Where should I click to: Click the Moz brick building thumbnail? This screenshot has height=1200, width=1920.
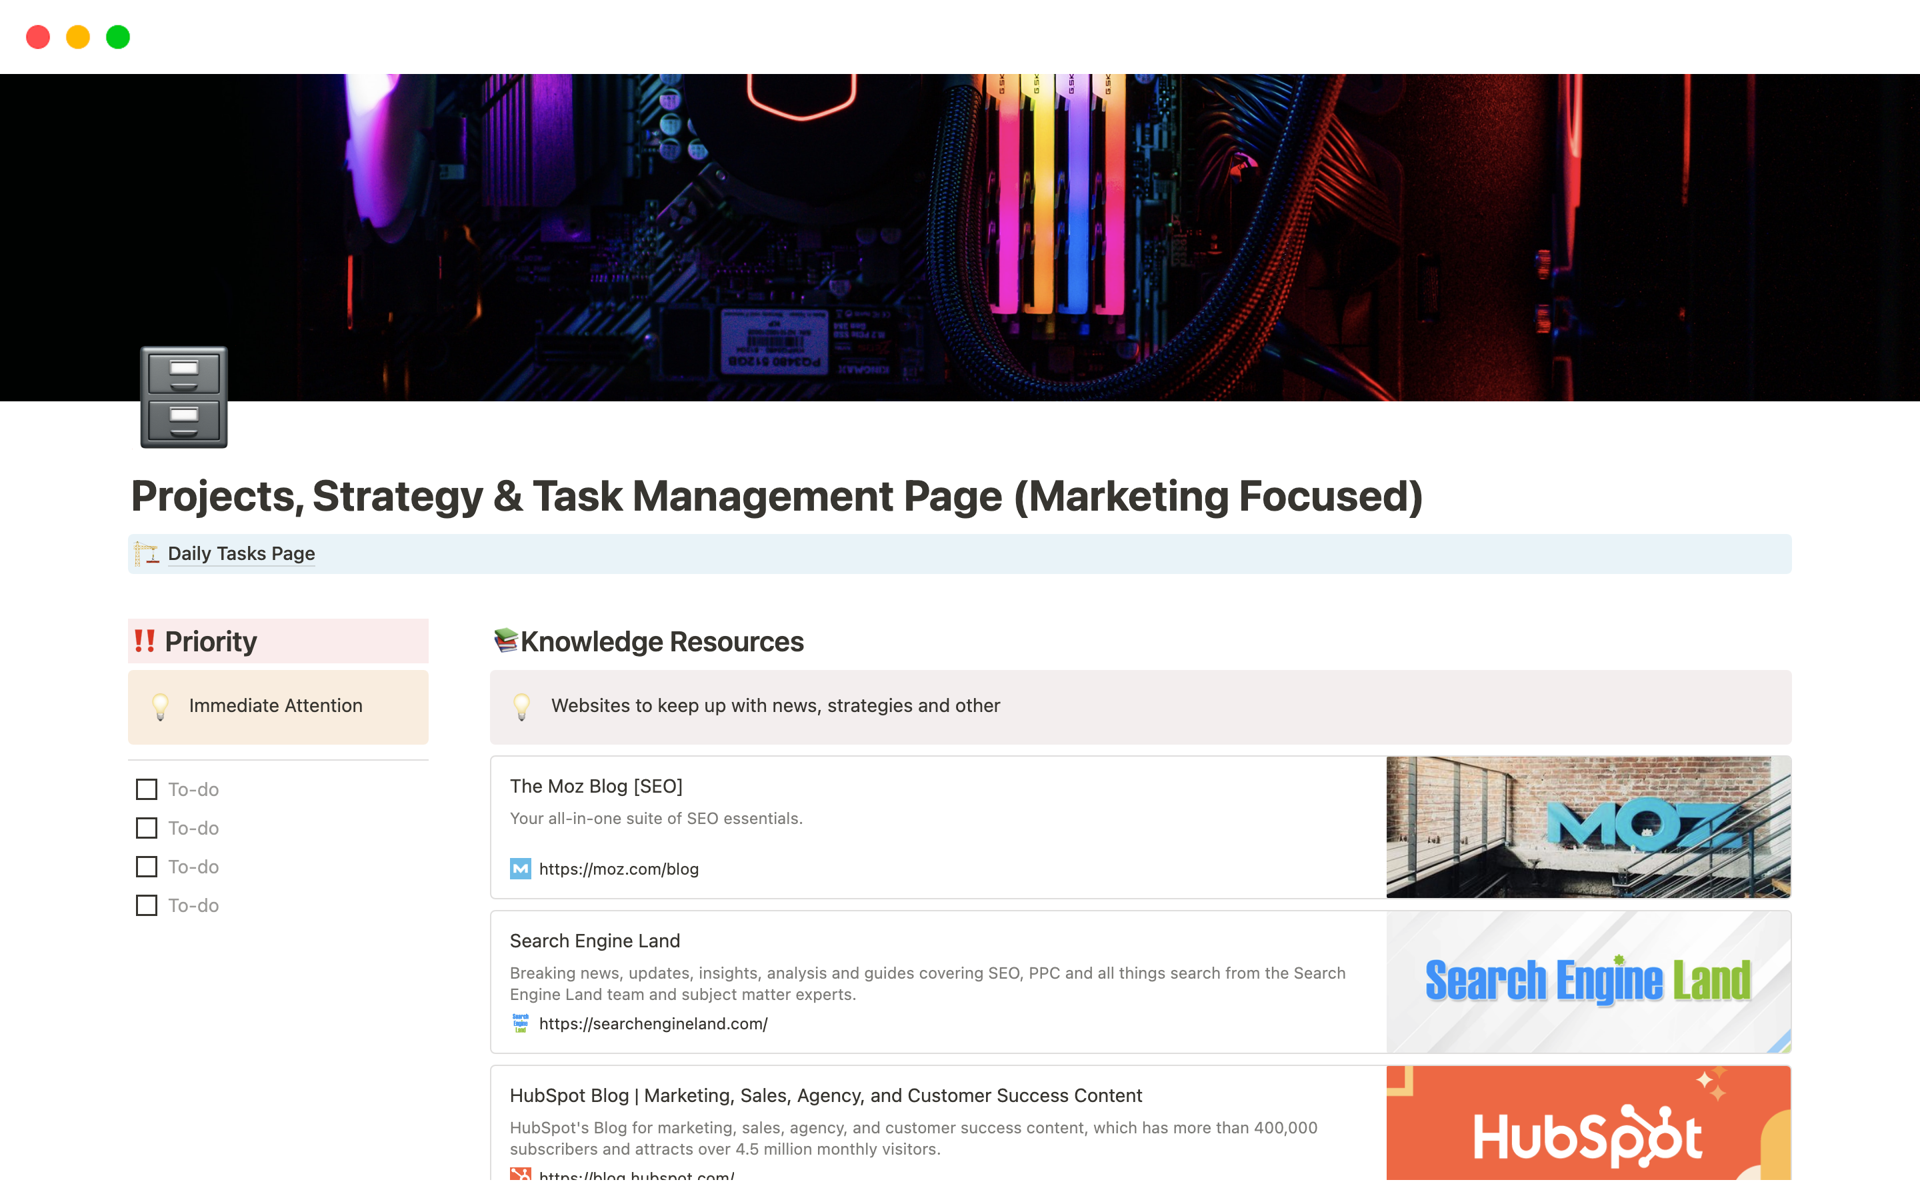1587,826
